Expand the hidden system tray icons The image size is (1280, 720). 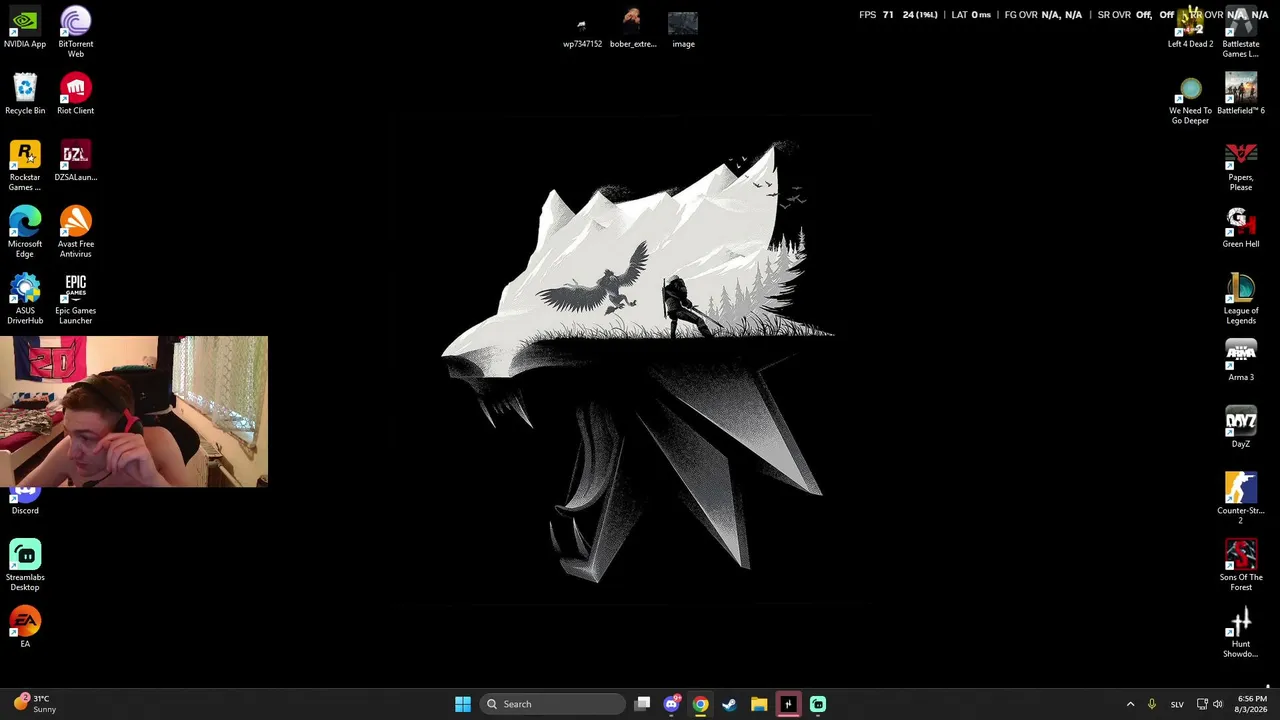(1131, 704)
